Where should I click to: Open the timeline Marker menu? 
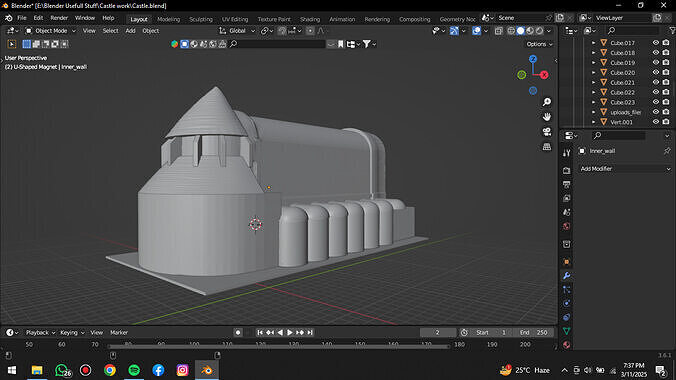point(119,333)
